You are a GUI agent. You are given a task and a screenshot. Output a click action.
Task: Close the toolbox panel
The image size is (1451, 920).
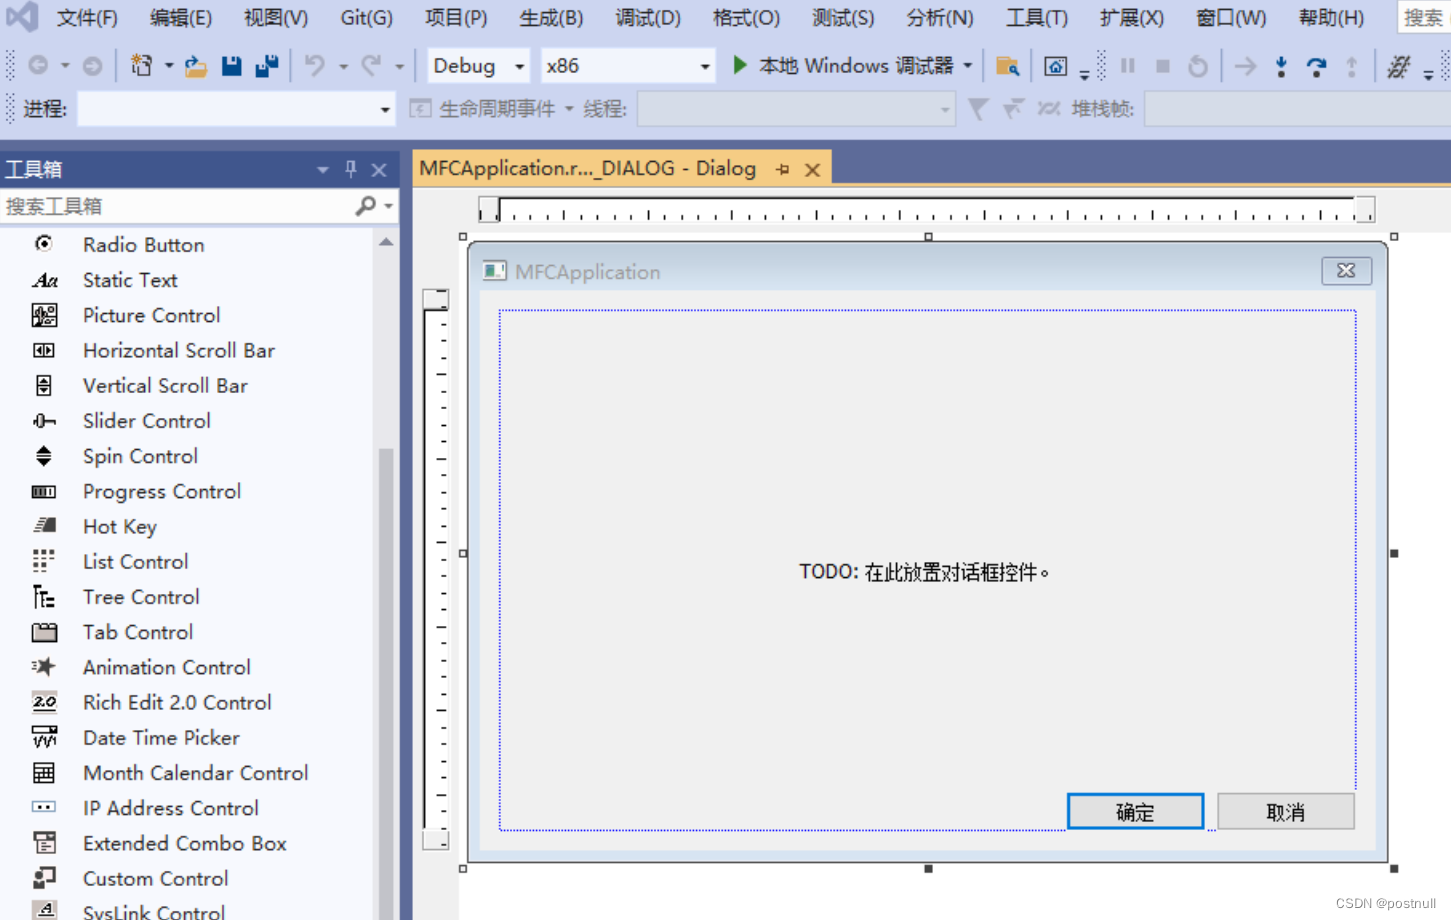(x=379, y=170)
